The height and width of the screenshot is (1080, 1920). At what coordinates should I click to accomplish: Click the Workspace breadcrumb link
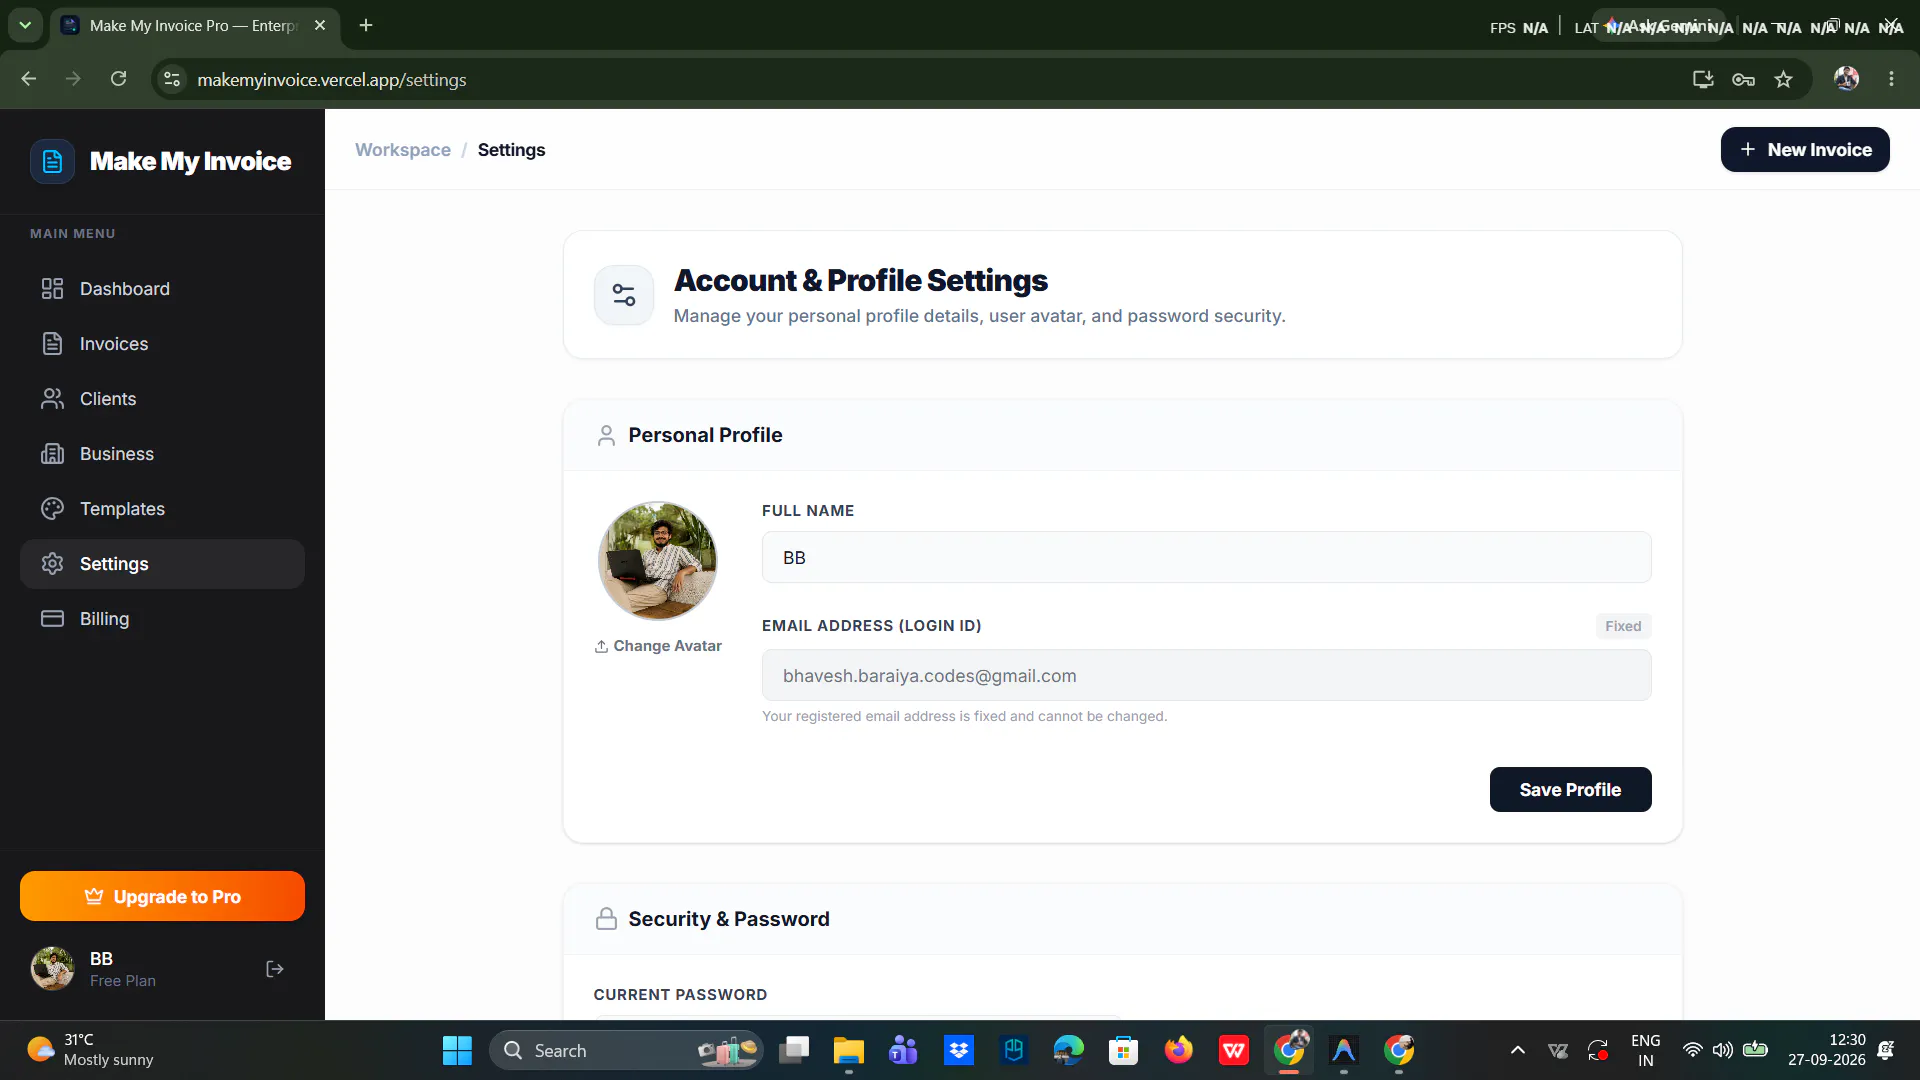coord(403,150)
